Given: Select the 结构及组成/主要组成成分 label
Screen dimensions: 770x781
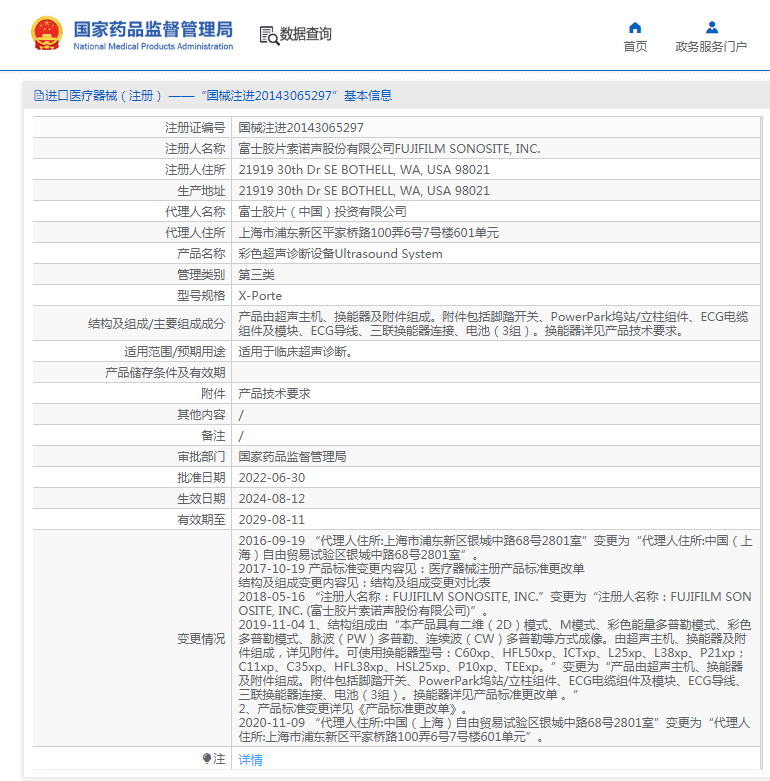Looking at the screenshot, I should [x=156, y=324].
